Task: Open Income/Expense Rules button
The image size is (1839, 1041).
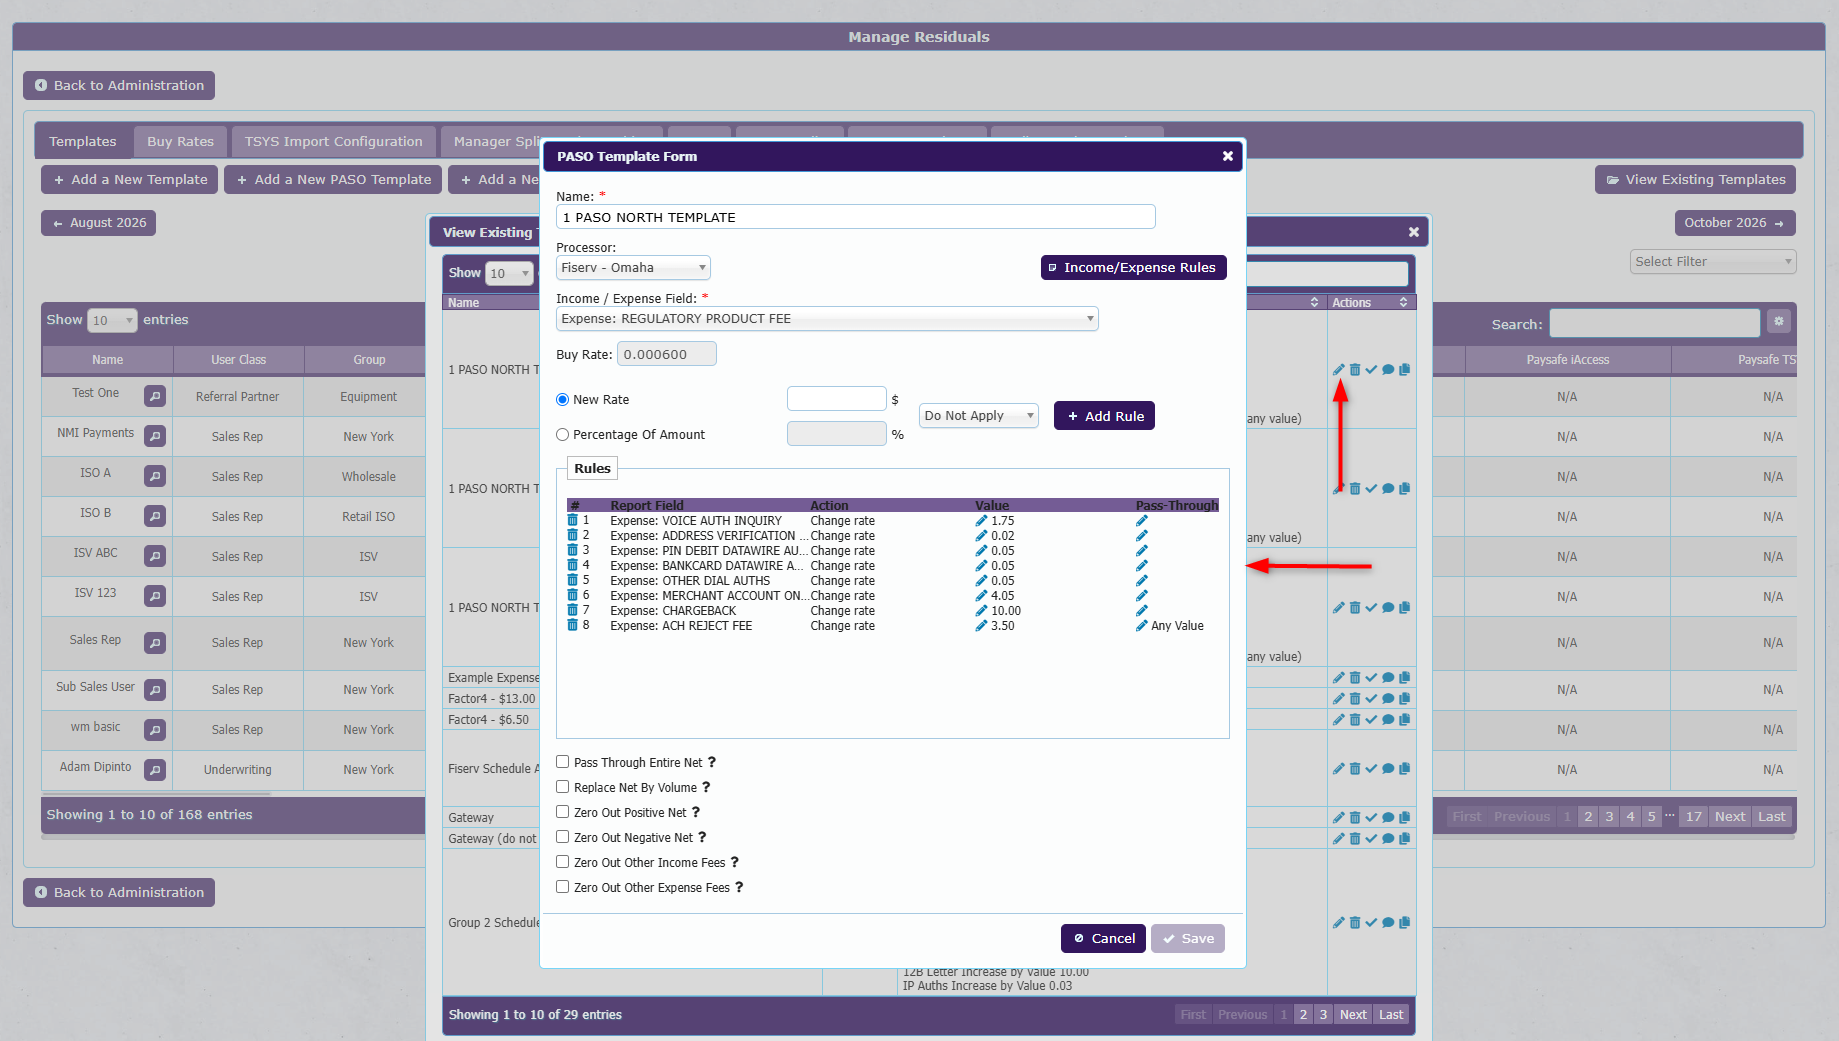Action: pyautogui.click(x=1133, y=267)
